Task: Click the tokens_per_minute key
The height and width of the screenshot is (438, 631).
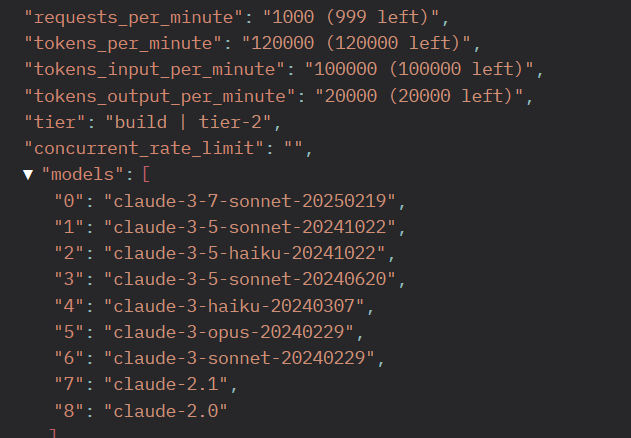Action: click(124, 43)
